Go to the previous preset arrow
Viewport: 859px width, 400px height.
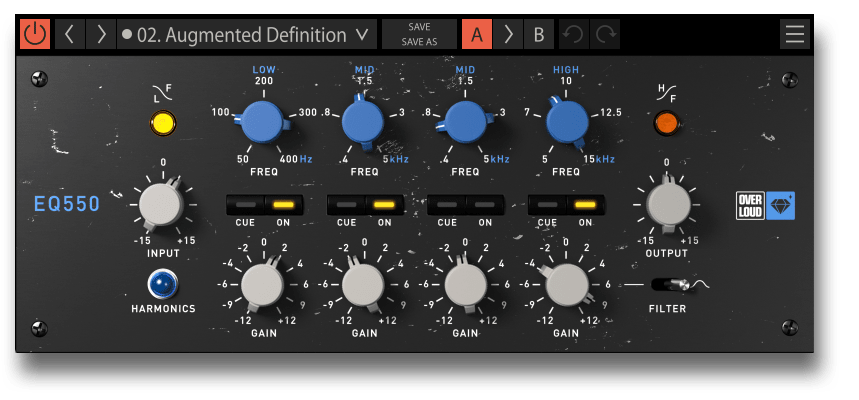click(x=70, y=35)
